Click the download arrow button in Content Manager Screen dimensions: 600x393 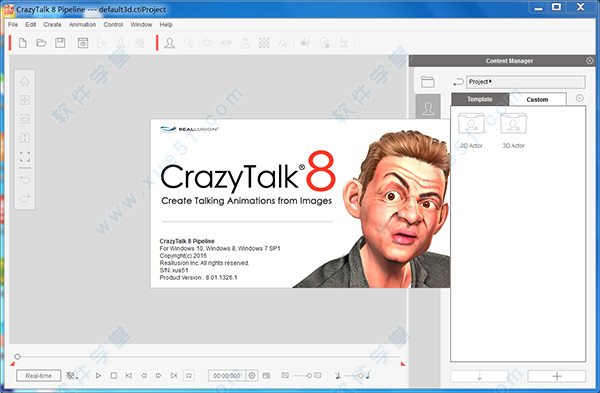pyautogui.click(x=479, y=376)
